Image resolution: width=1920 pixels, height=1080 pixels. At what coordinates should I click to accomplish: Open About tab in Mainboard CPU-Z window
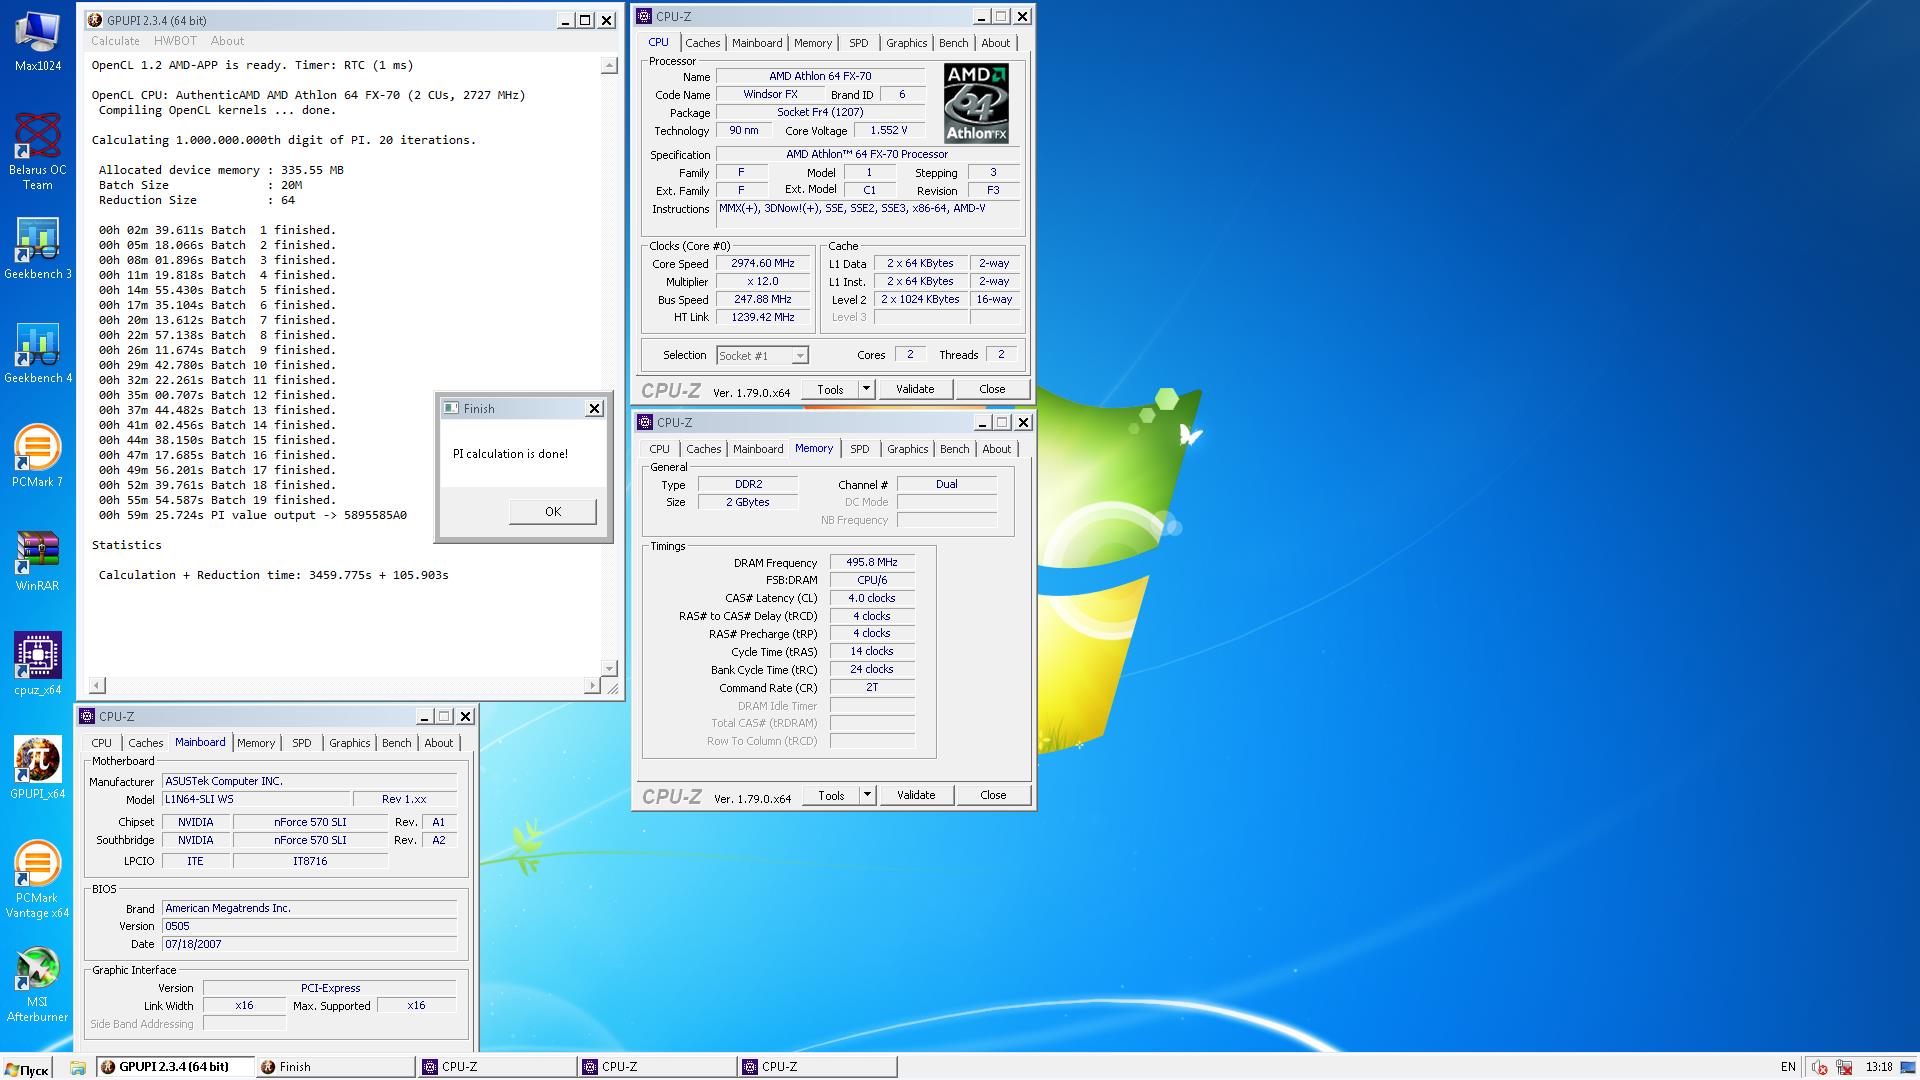coord(438,743)
